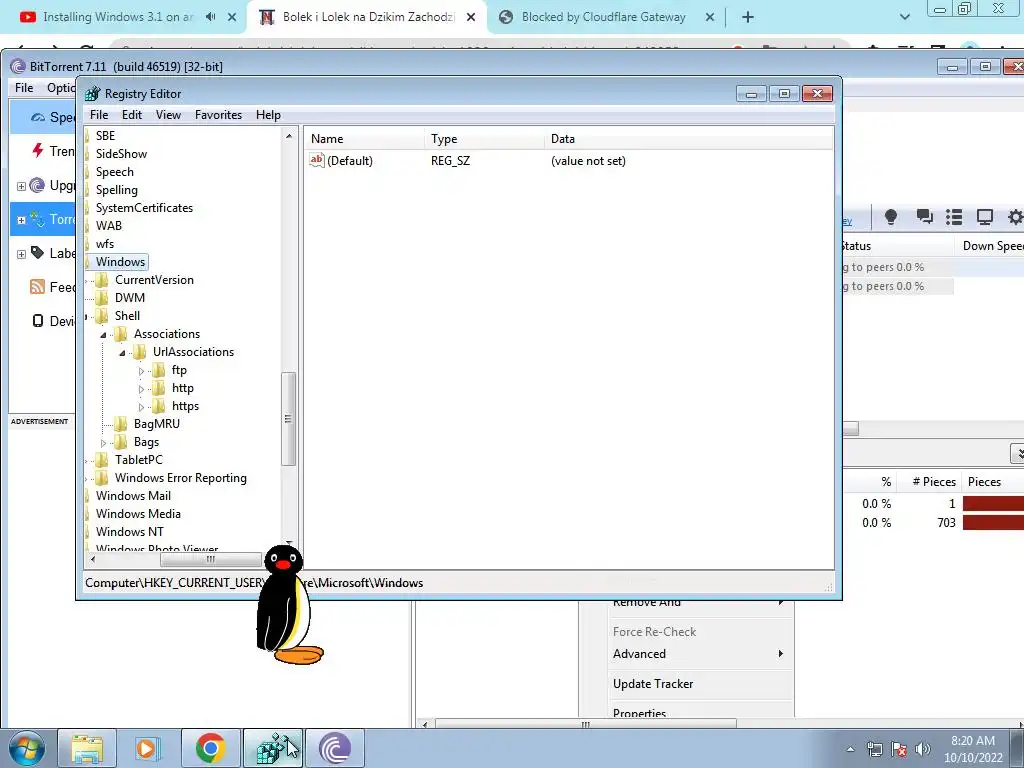Screen dimensions: 1024x768
Task: Select the (Default) registry value
Action: tap(349, 161)
